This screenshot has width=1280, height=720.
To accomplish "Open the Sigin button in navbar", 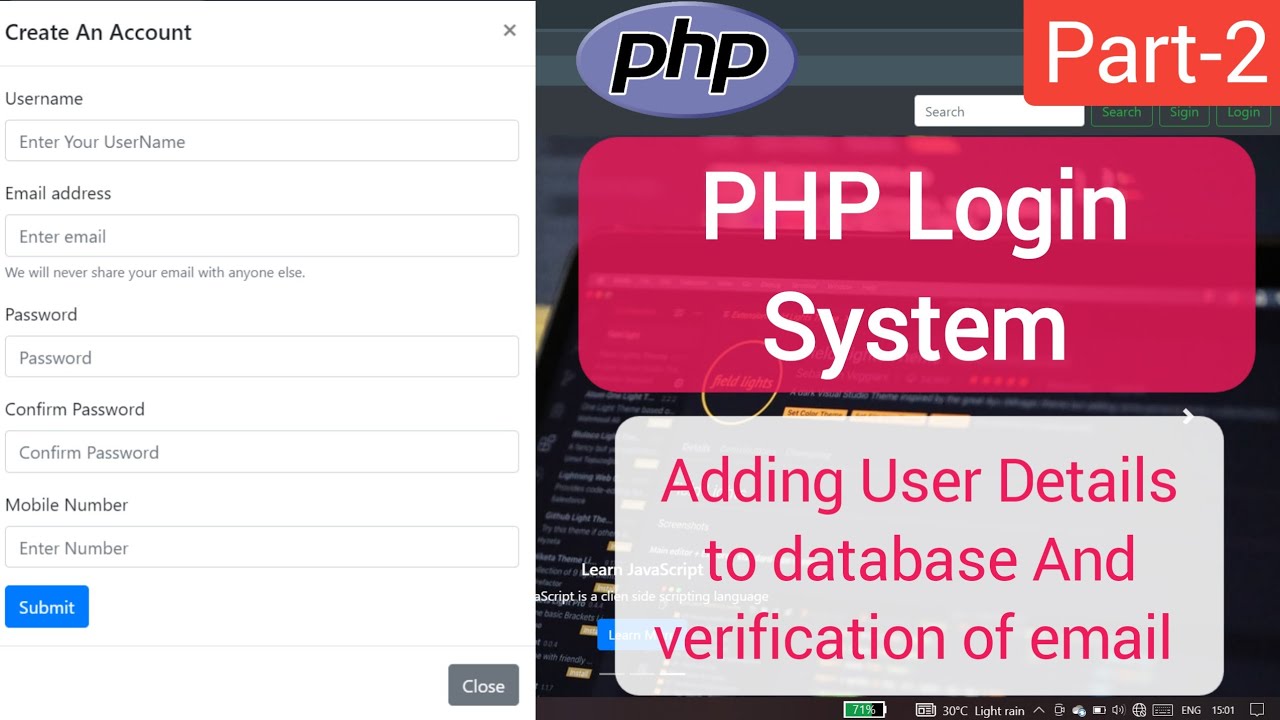I will 1184,112.
